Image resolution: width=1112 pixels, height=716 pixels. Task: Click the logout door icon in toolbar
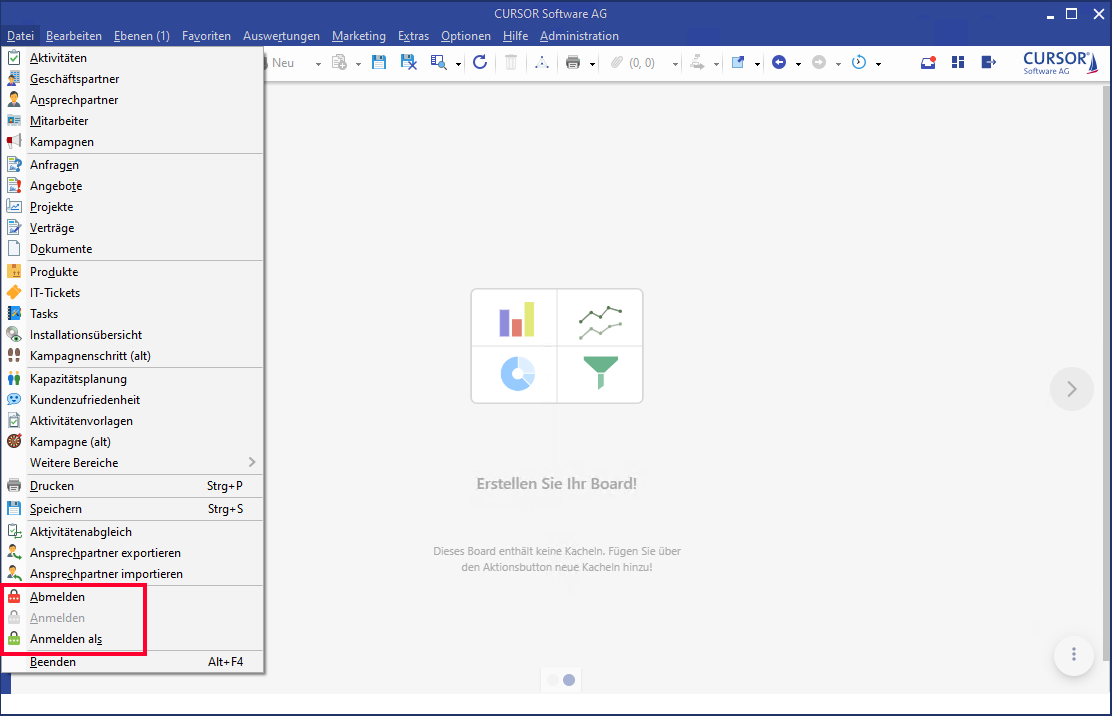click(x=988, y=63)
